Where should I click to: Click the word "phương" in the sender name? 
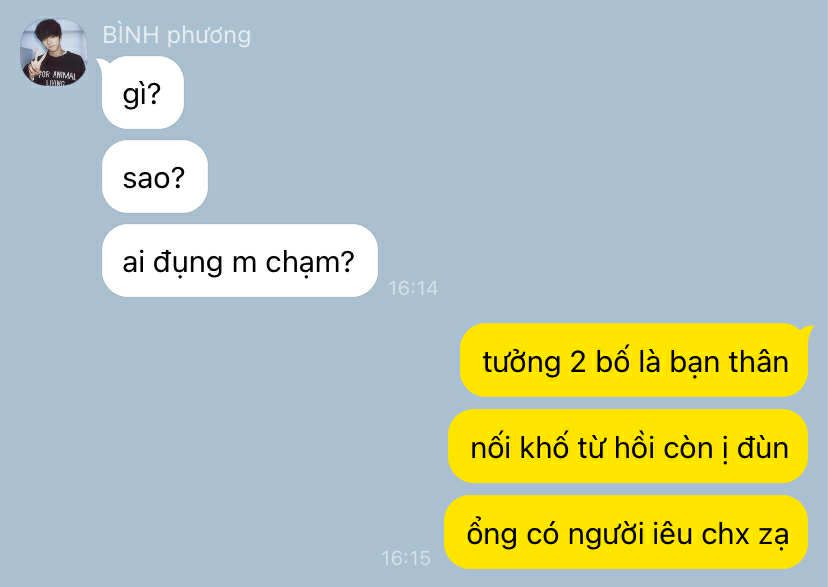[x=209, y=36]
